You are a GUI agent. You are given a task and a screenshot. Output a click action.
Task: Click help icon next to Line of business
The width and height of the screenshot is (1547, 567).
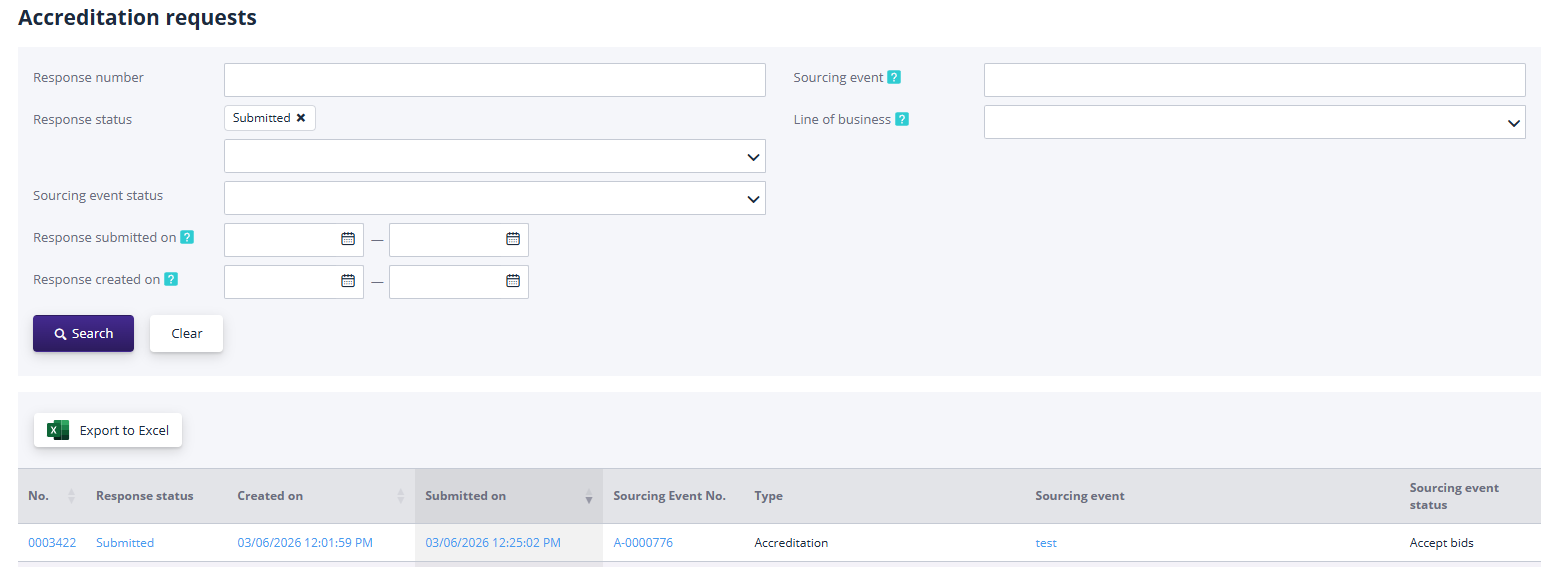click(901, 119)
